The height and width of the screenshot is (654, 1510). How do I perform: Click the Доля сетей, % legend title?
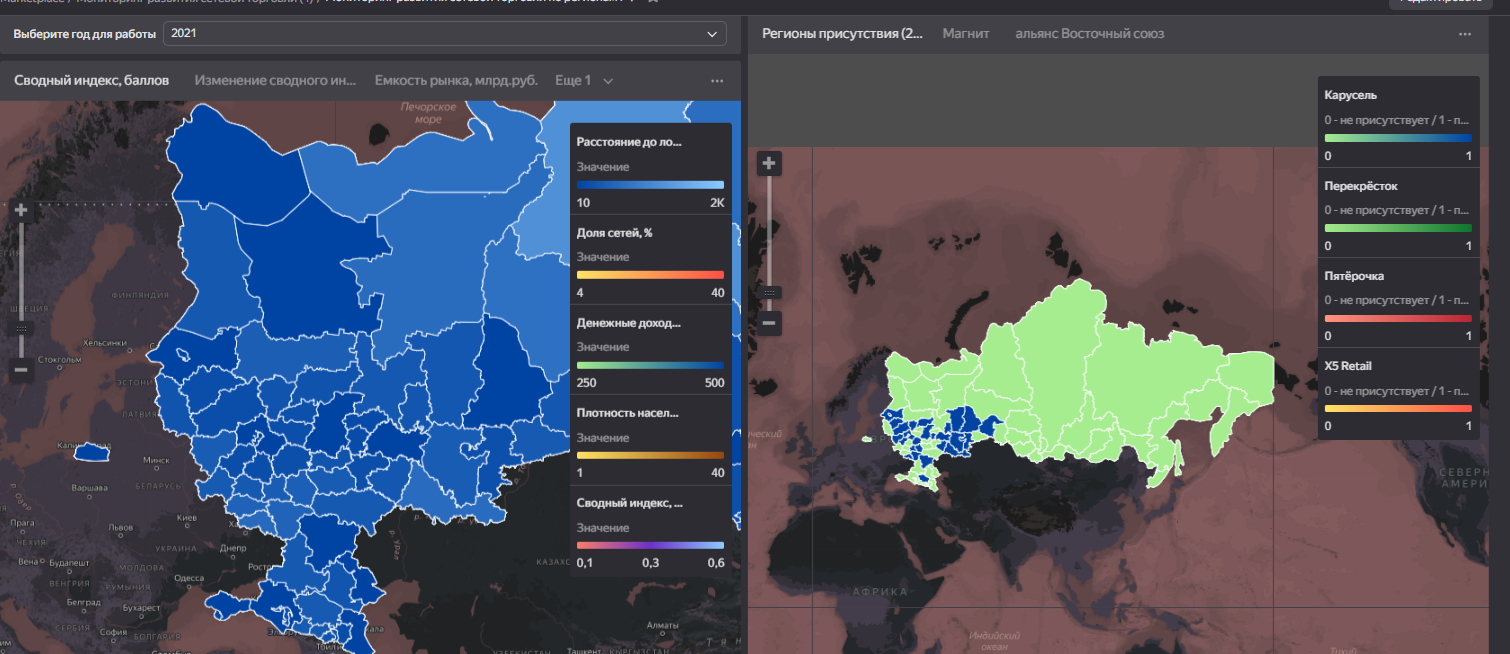pos(615,232)
